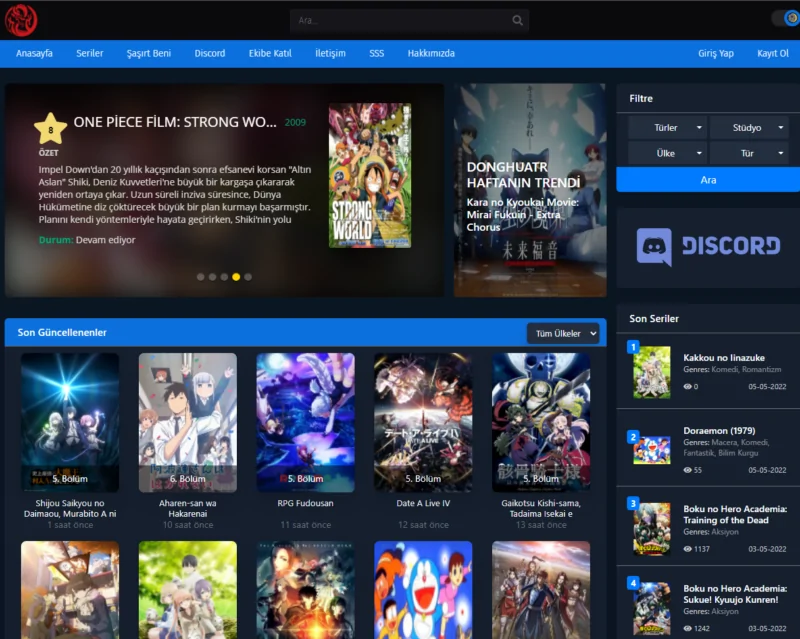Open the Türler filter dropdown
Viewport: 800px width, 639px height.
[667, 128]
